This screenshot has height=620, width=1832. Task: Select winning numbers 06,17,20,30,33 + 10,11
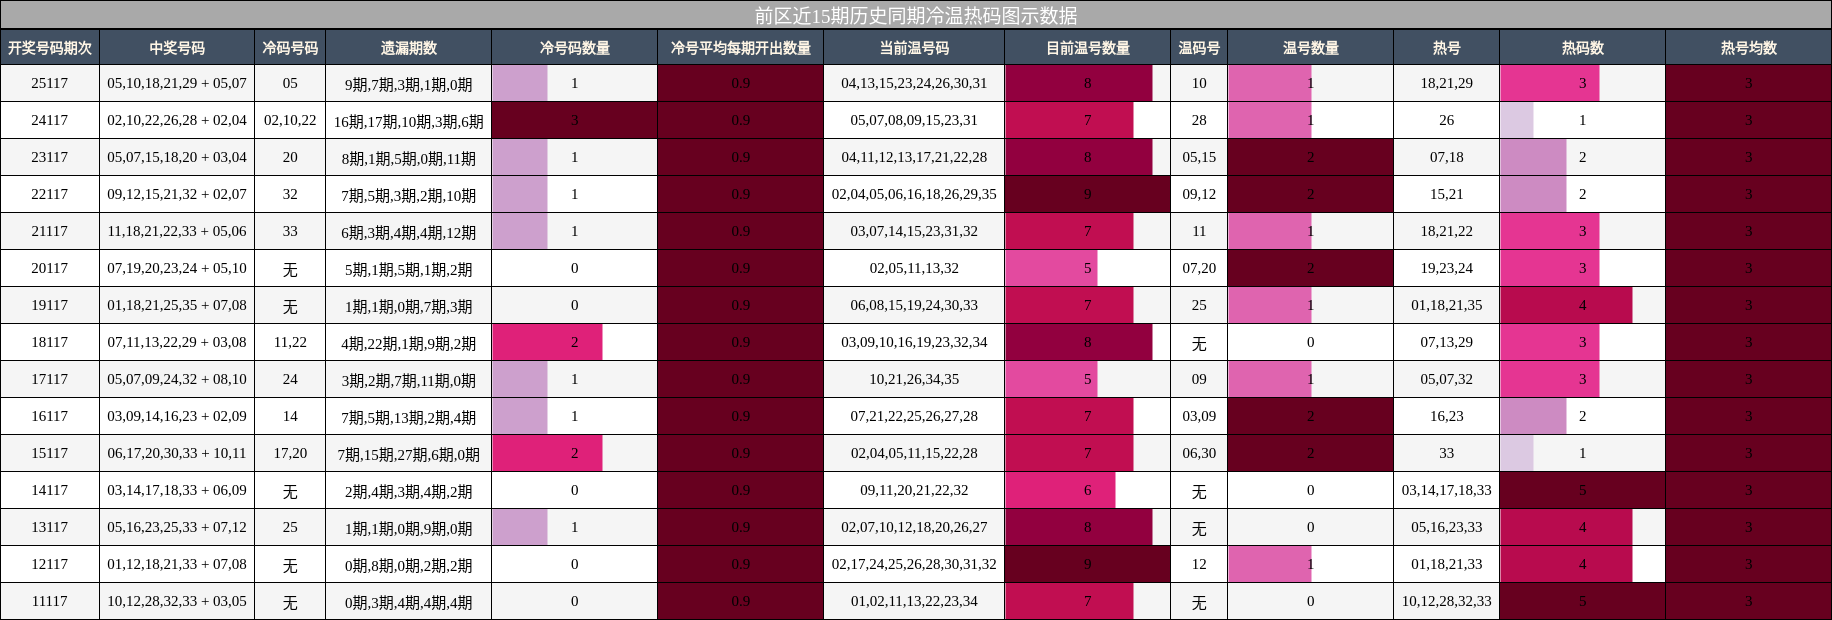177,453
